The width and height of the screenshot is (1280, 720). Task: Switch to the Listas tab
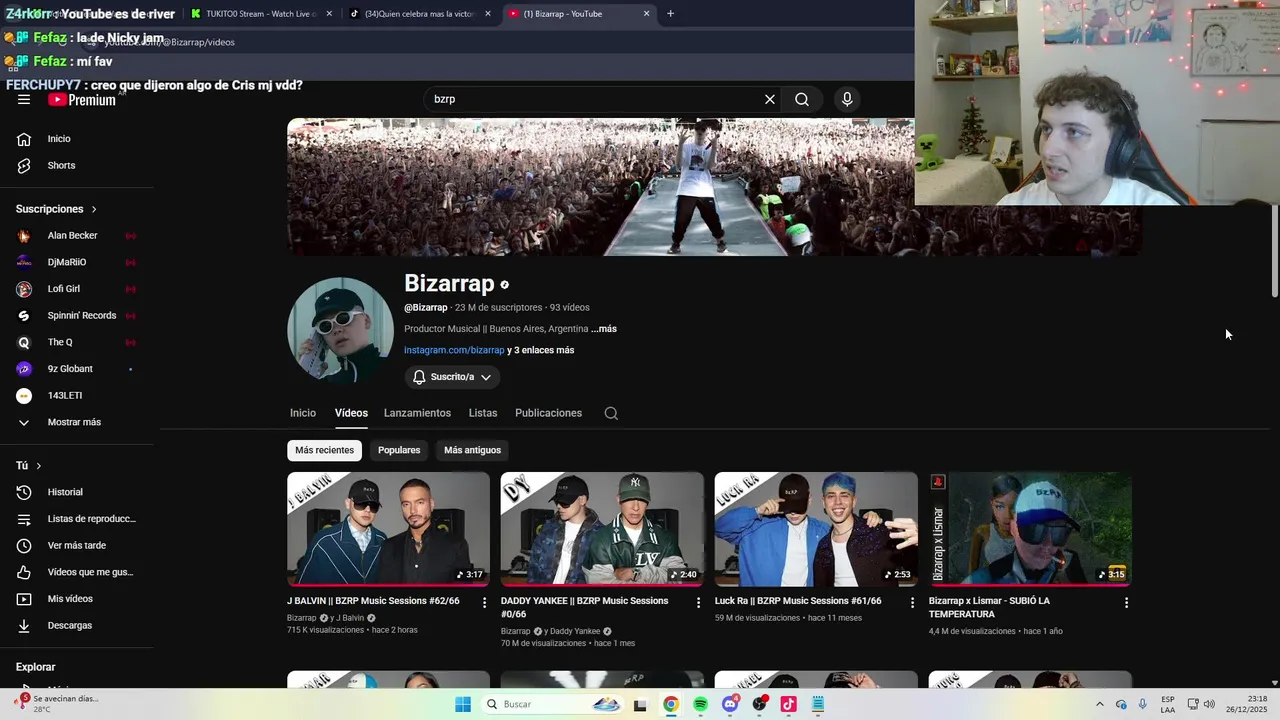pos(483,413)
